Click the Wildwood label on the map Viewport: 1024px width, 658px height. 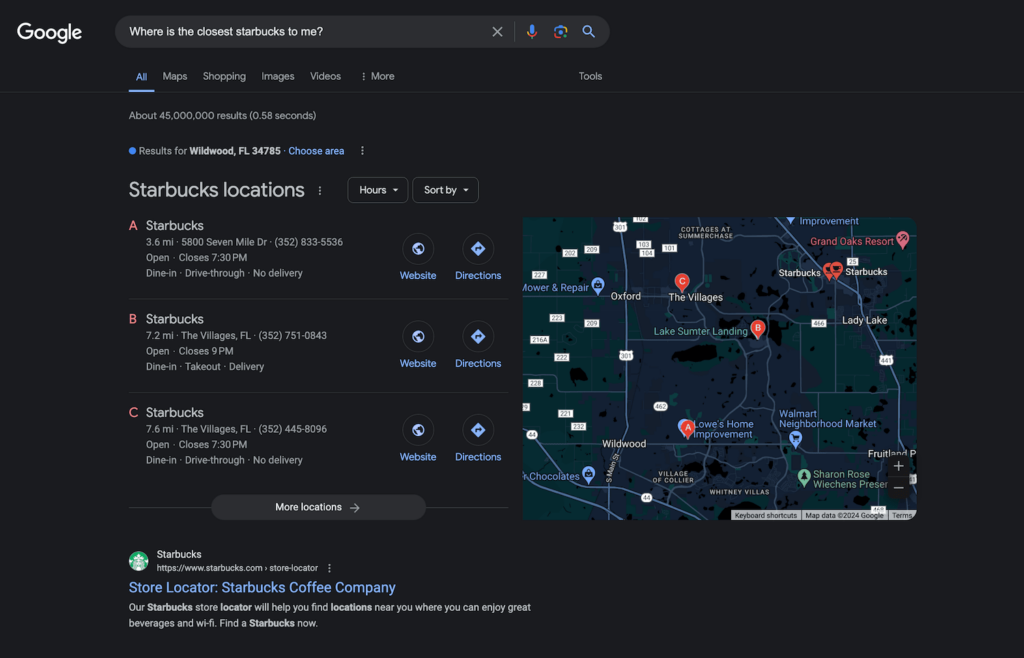click(x=624, y=444)
